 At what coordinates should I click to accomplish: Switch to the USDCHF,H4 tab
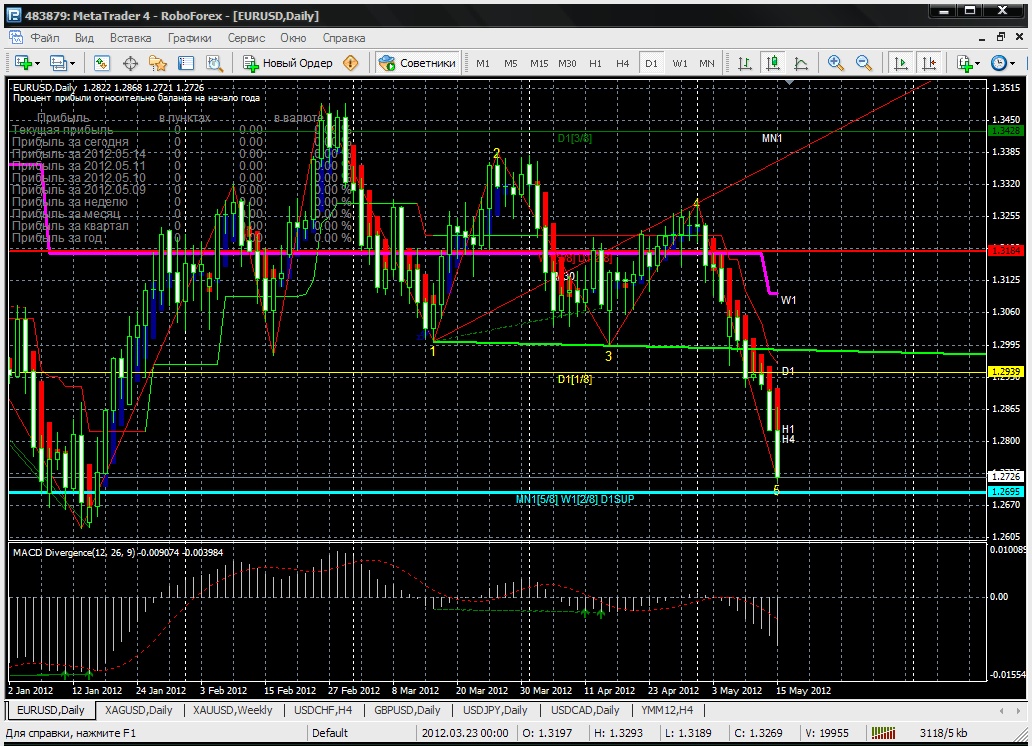[x=323, y=710]
